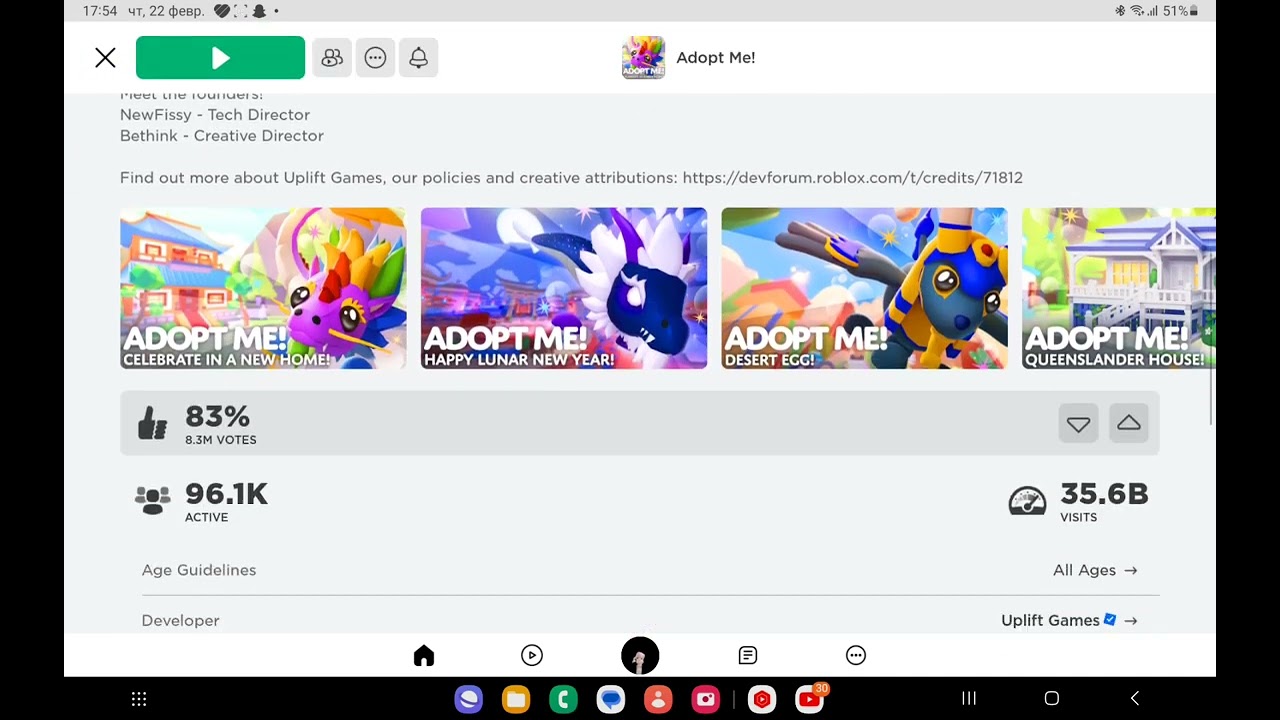
Task: Tap the verified badge beside Uplift Games
Action: [x=1110, y=620]
